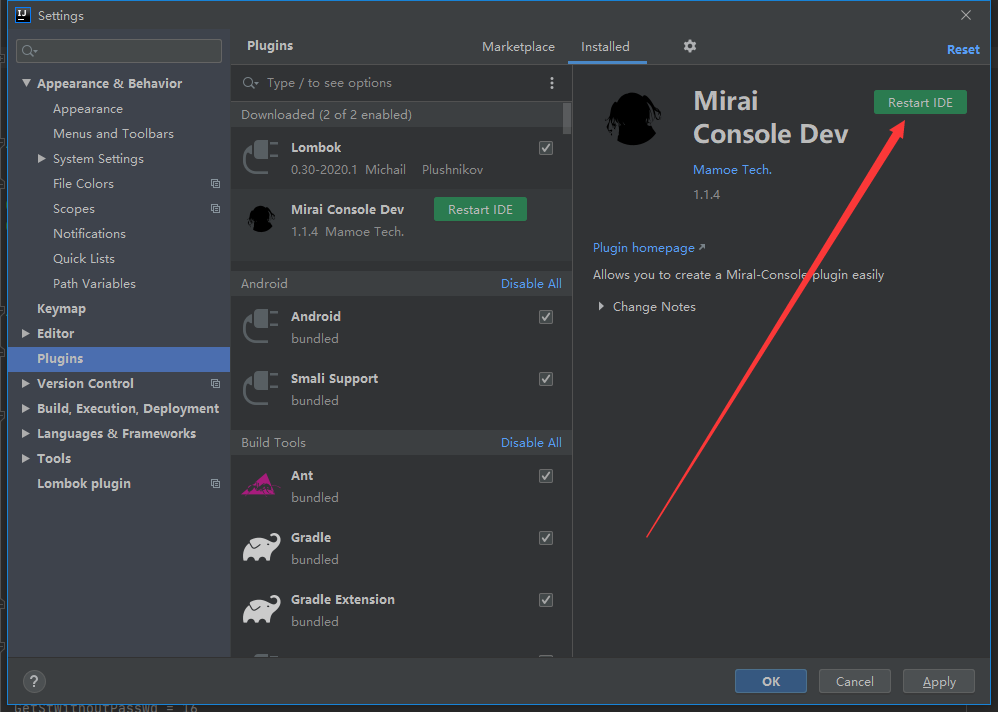
Task: Close the Settings dialog
Action: point(966,15)
